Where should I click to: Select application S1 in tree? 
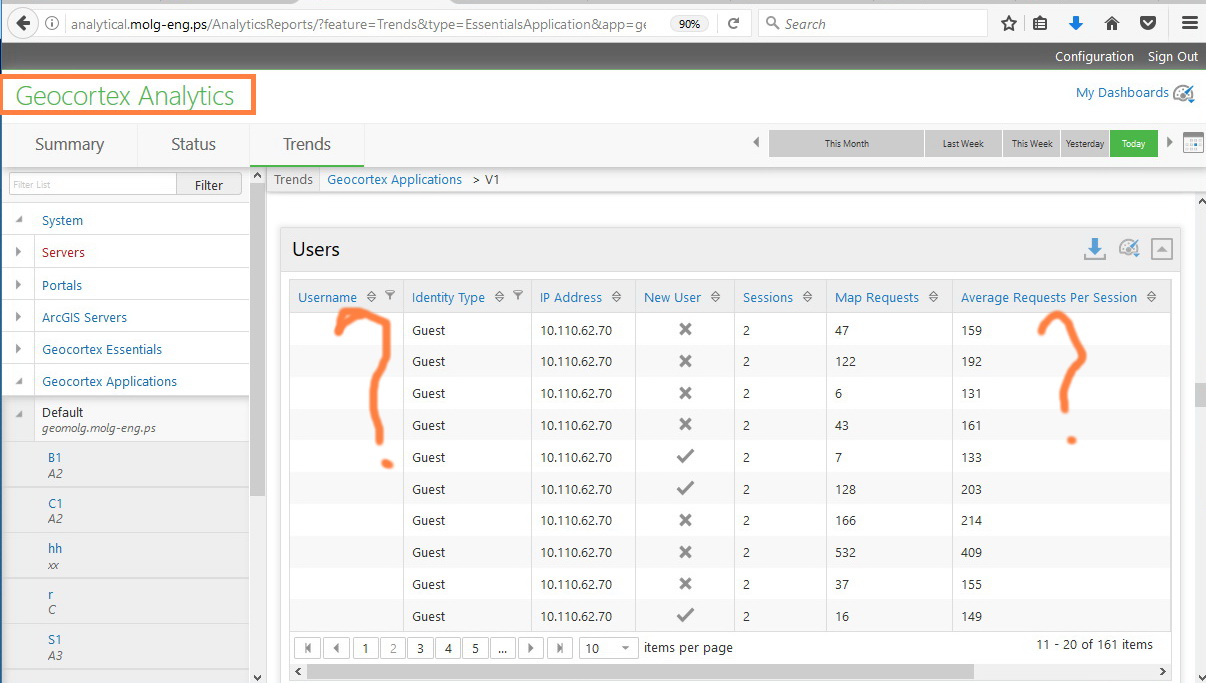pyautogui.click(x=55, y=639)
